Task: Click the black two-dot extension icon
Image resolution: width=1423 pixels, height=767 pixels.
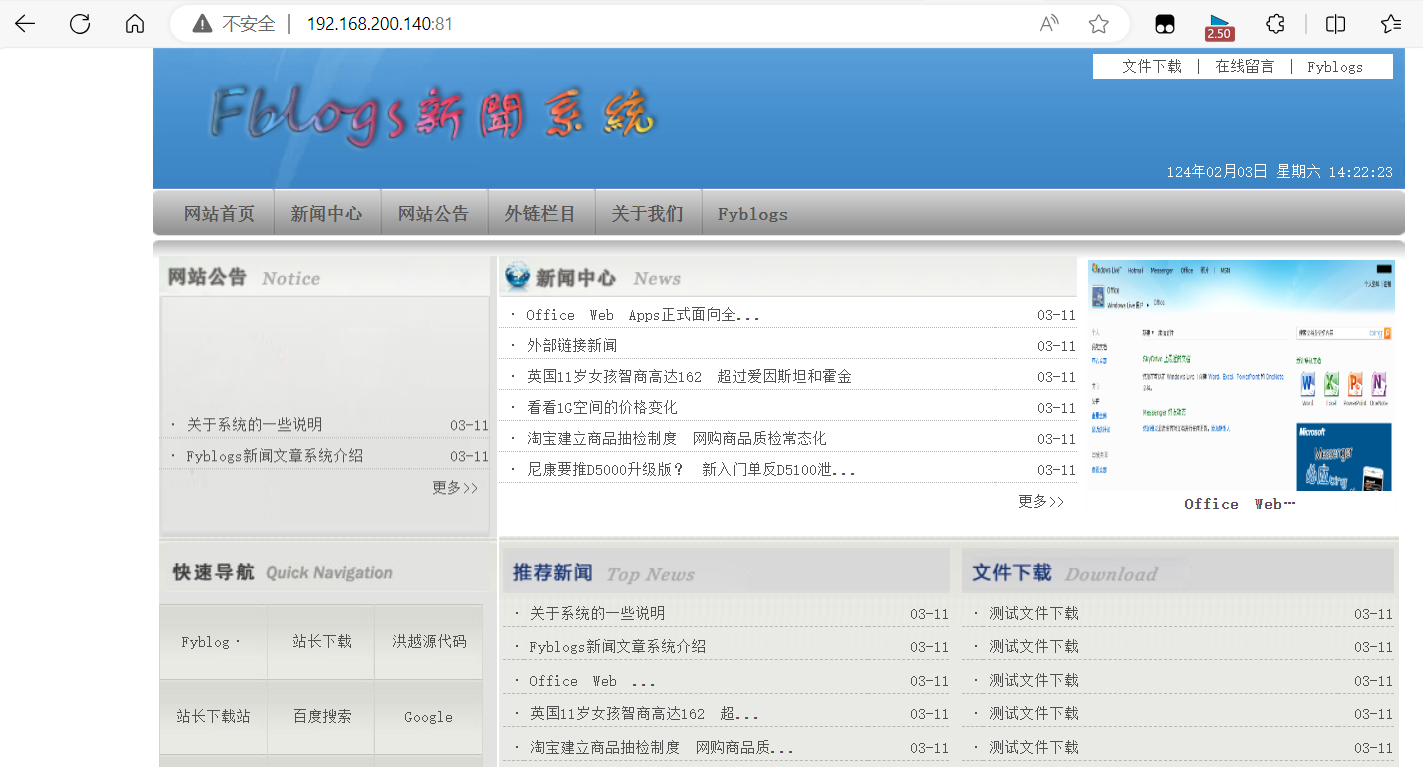Action: tap(1164, 23)
